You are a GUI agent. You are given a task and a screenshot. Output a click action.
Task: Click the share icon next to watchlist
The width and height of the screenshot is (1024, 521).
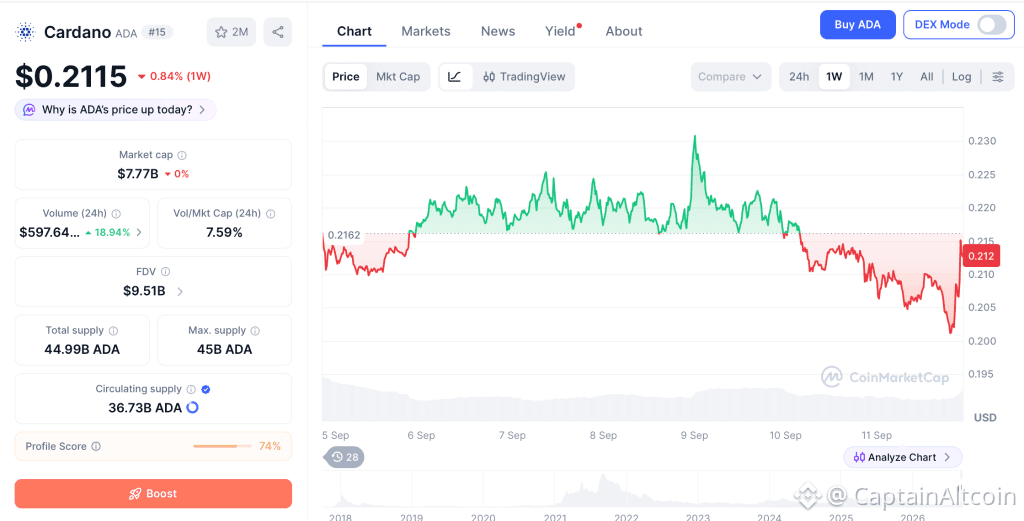coord(278,32)
